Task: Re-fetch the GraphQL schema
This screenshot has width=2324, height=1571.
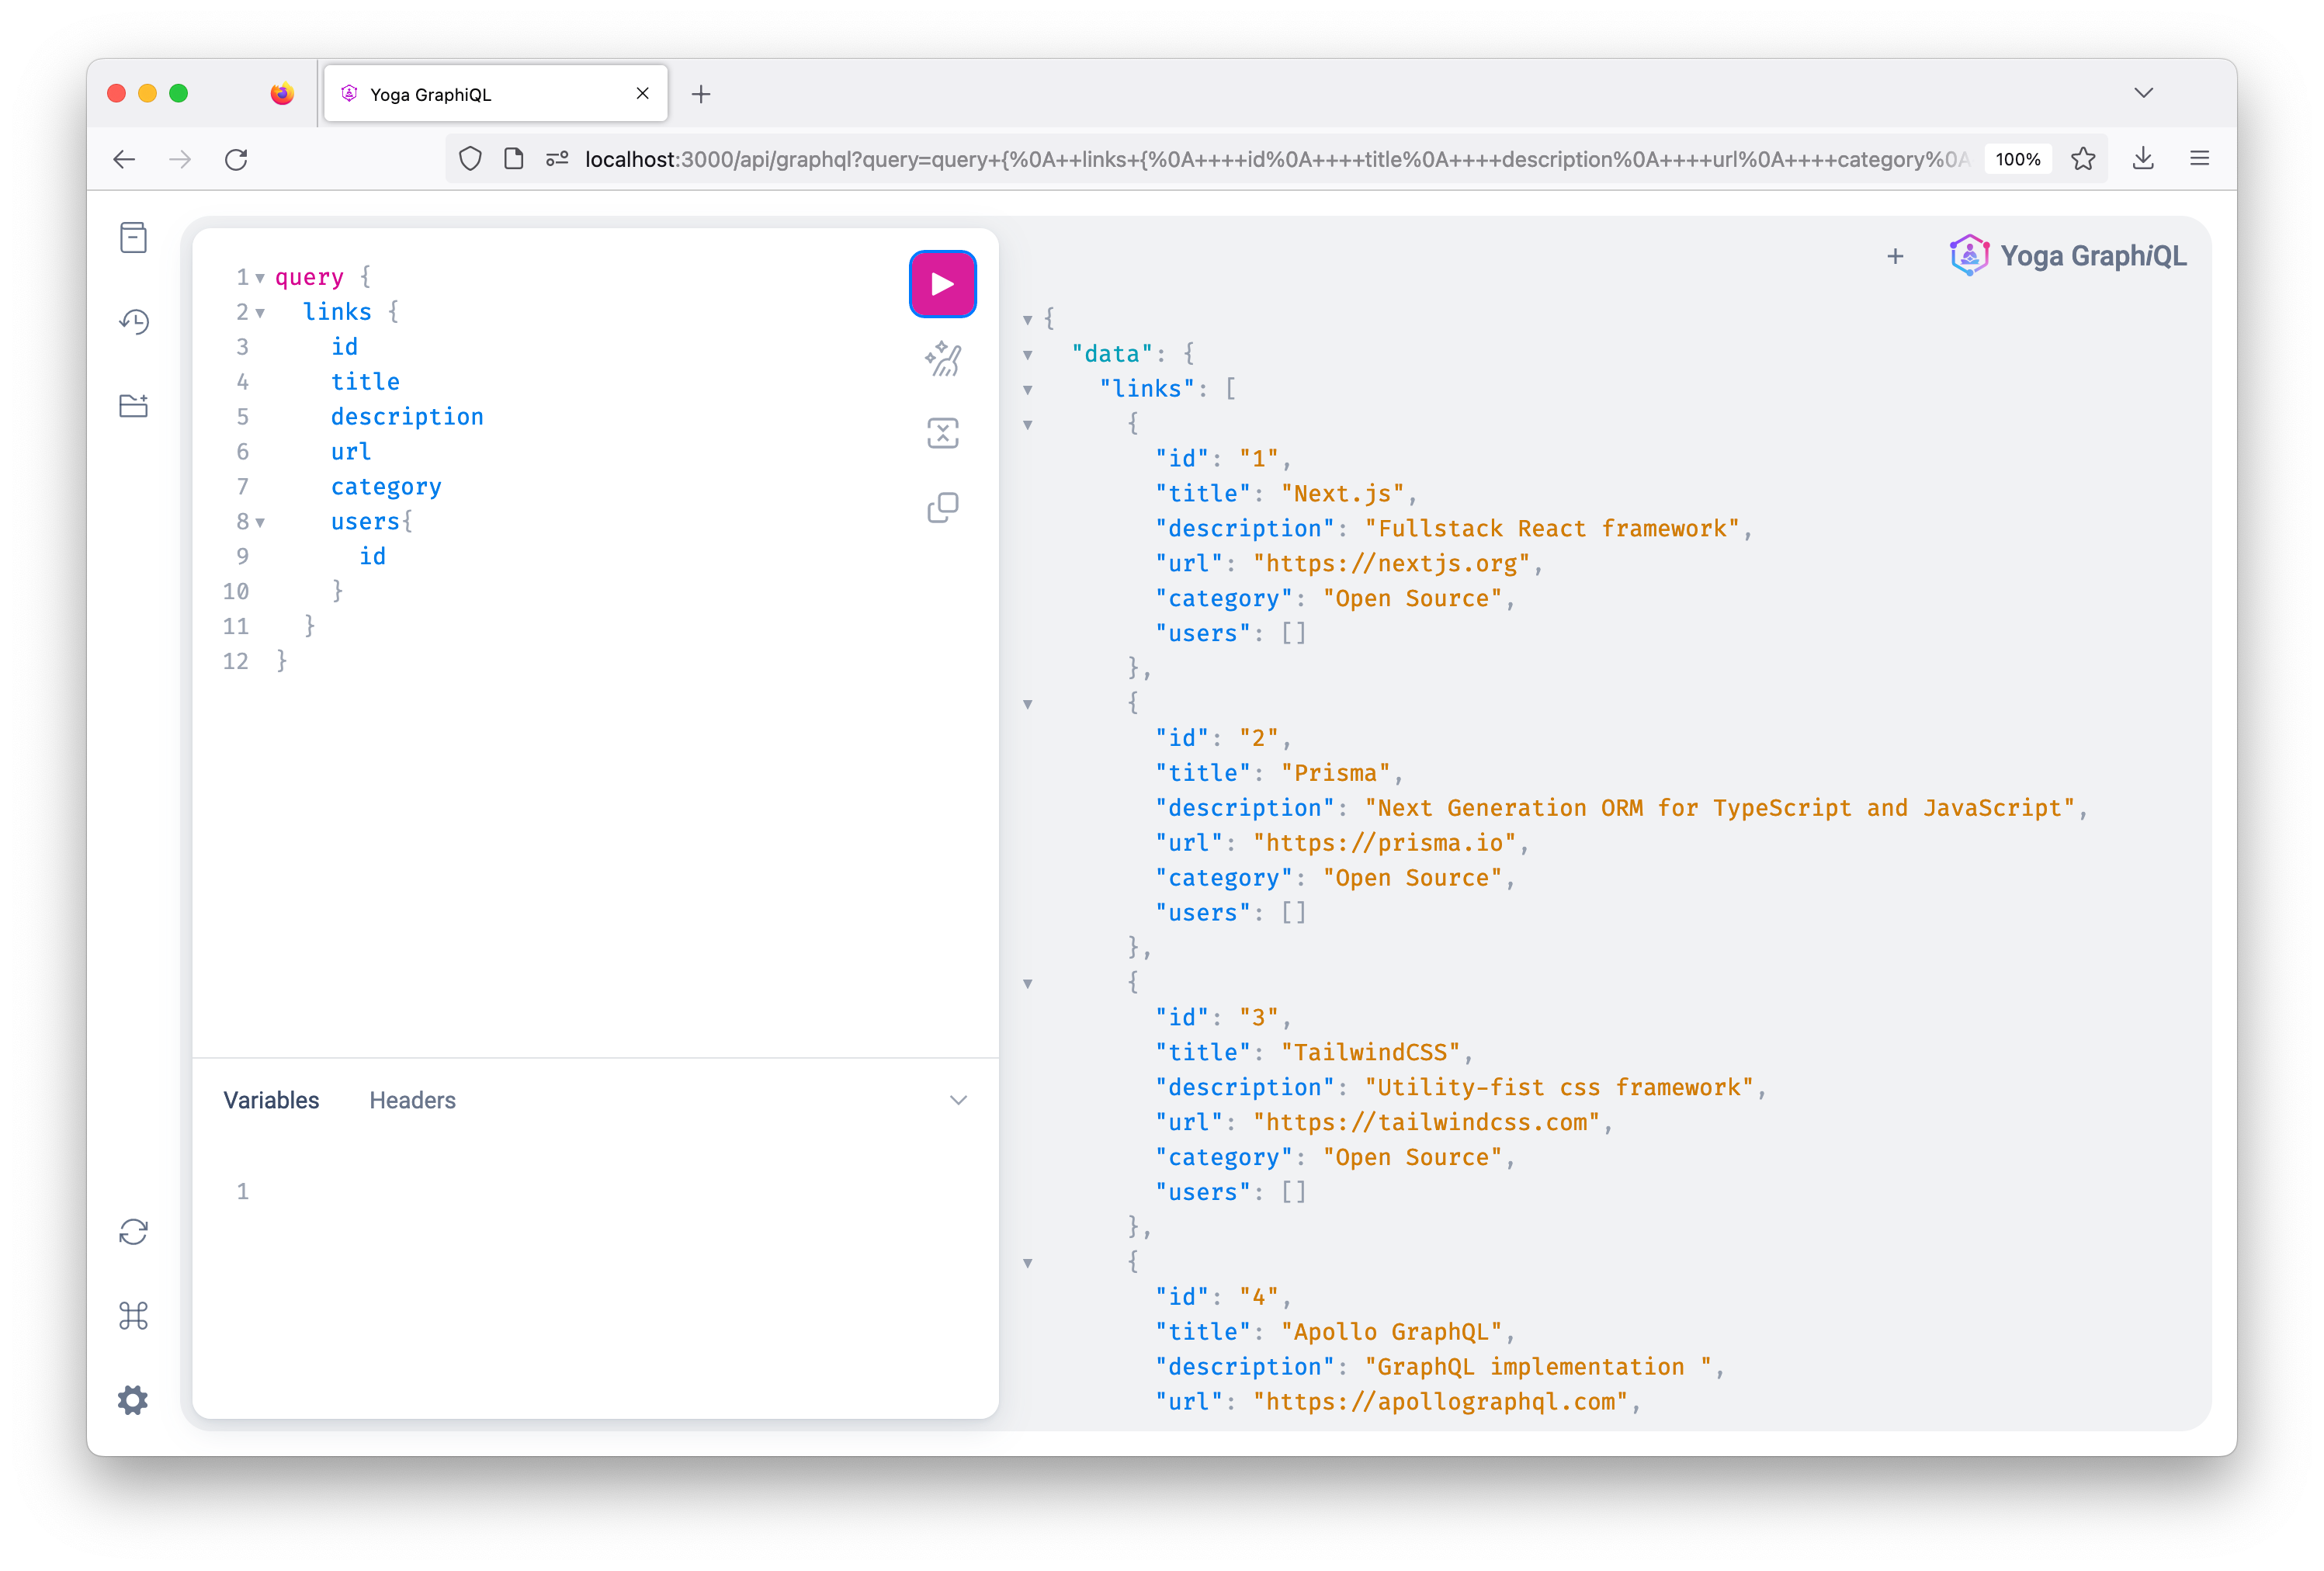Action: click(x=133, y=1232)
